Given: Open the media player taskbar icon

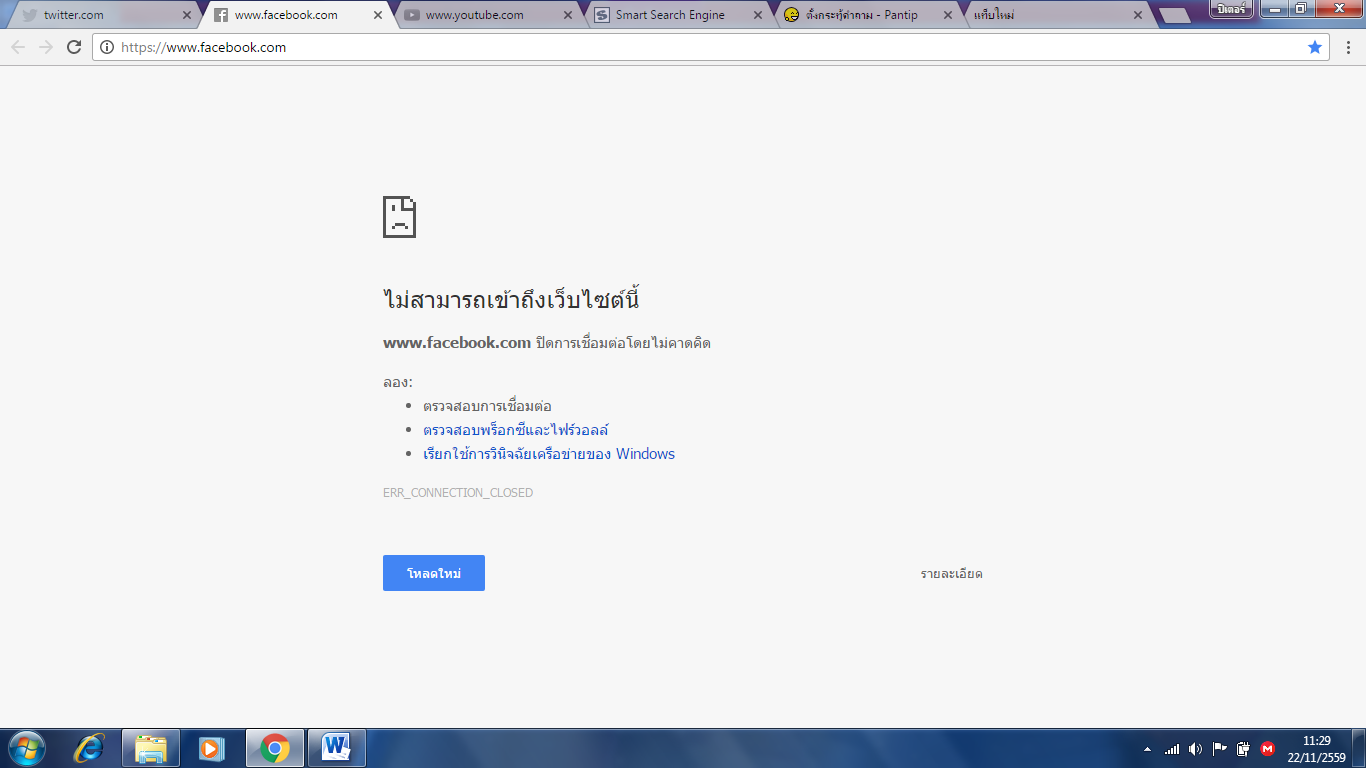Looking at the screenshot, I should [212, 748].
